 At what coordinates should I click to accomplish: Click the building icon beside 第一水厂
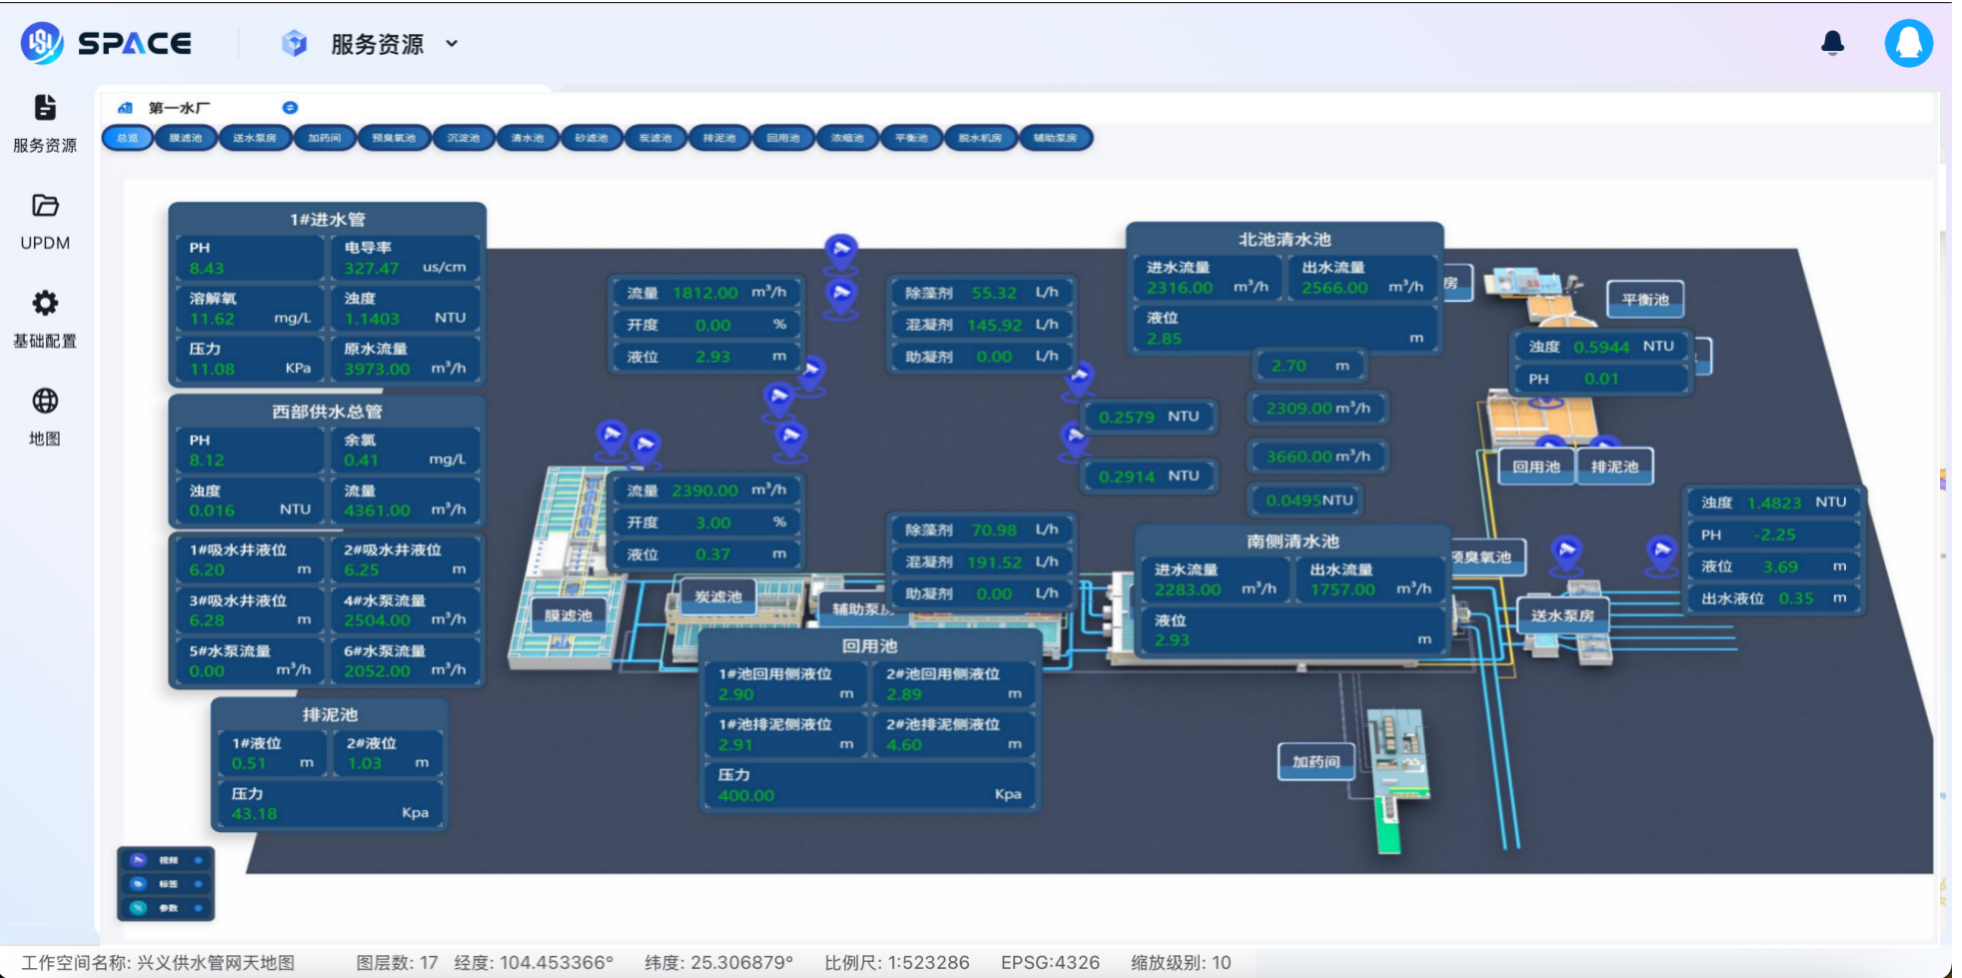125,106
